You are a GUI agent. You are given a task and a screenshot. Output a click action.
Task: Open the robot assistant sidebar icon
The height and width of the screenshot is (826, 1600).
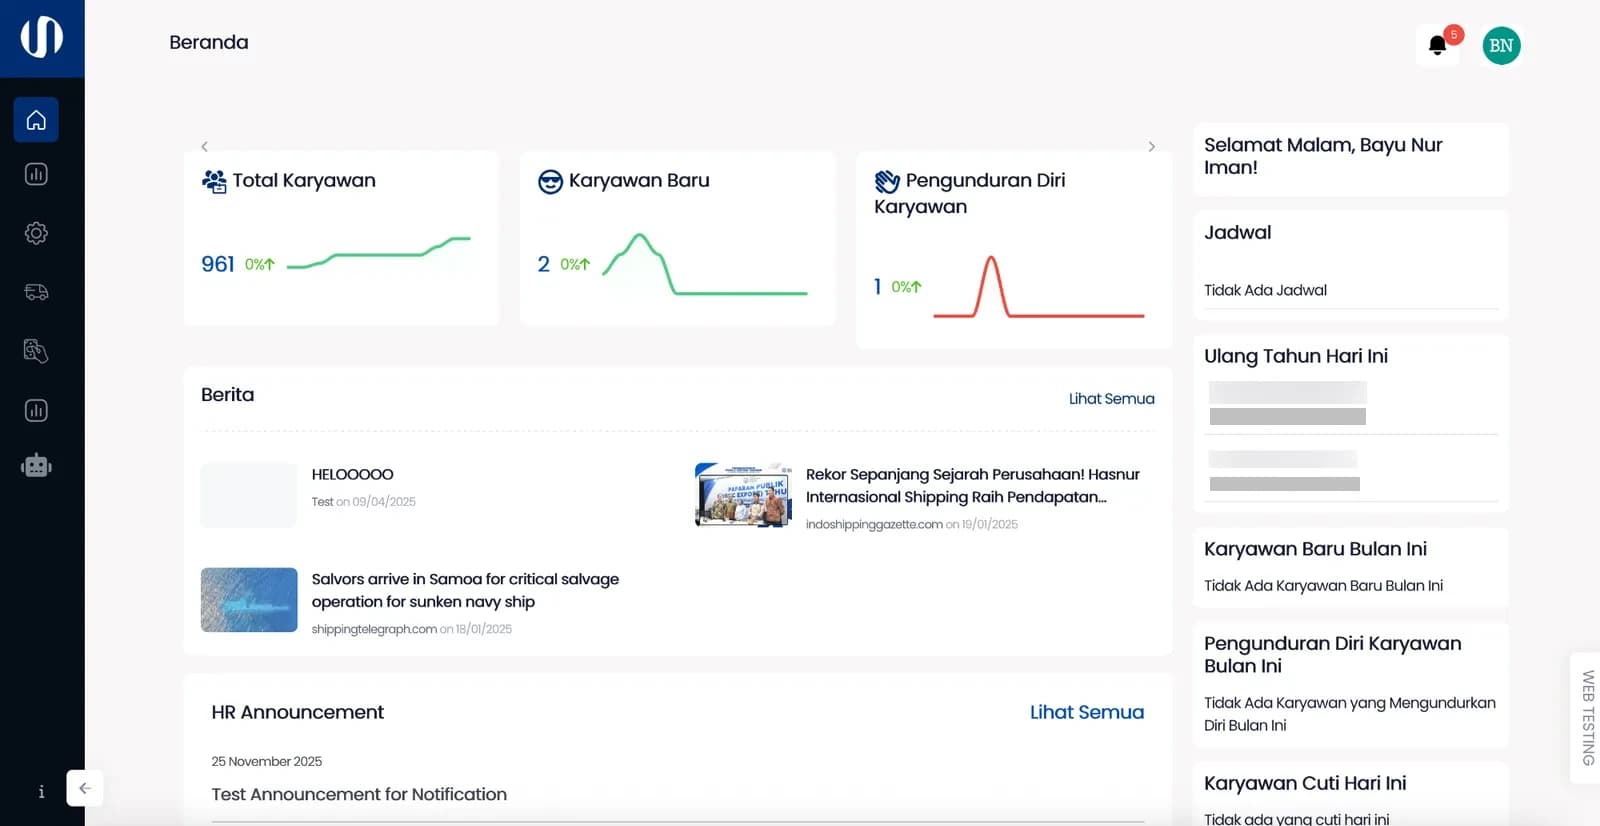pyautogui.click(x=36, y=465)
